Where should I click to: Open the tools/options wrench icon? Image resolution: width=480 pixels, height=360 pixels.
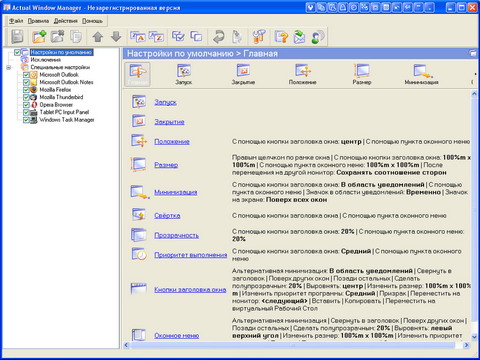pos(259,36)
